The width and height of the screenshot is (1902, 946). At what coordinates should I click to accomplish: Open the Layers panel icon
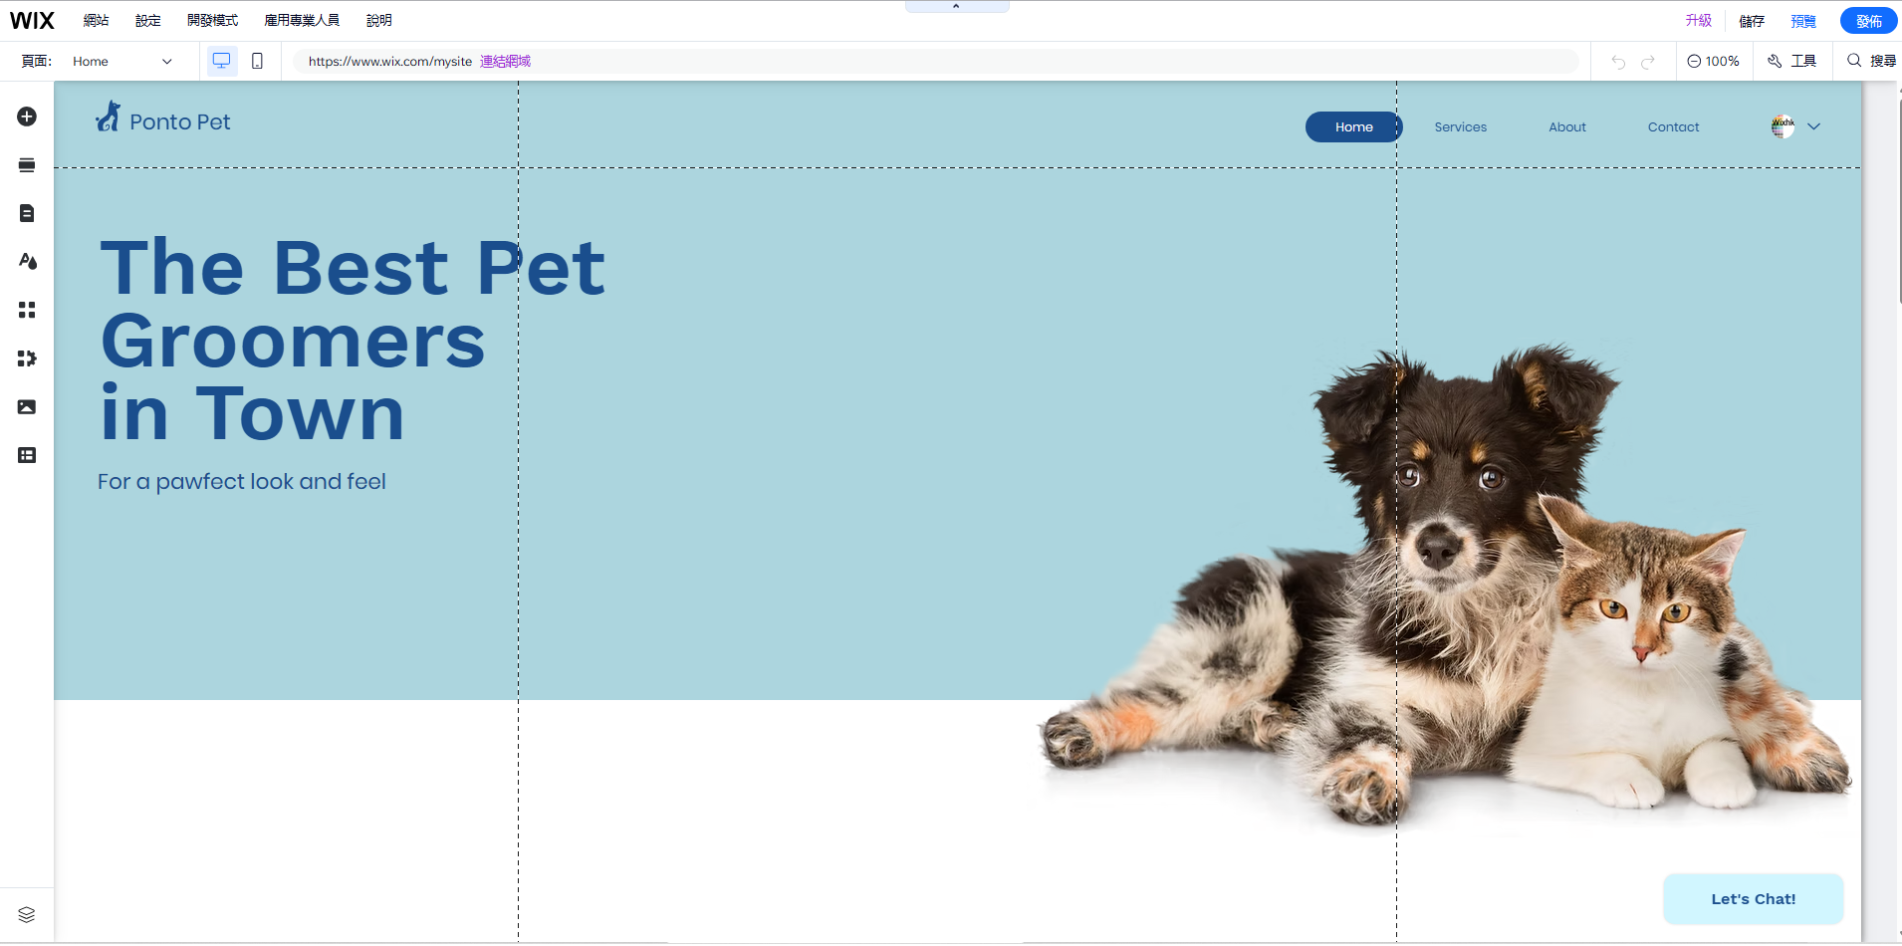27,914
